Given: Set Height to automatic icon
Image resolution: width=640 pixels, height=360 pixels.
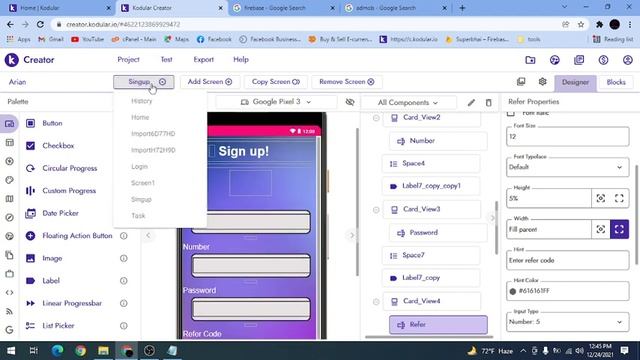Looking at the screenshot, I should [x=600, y=198].
